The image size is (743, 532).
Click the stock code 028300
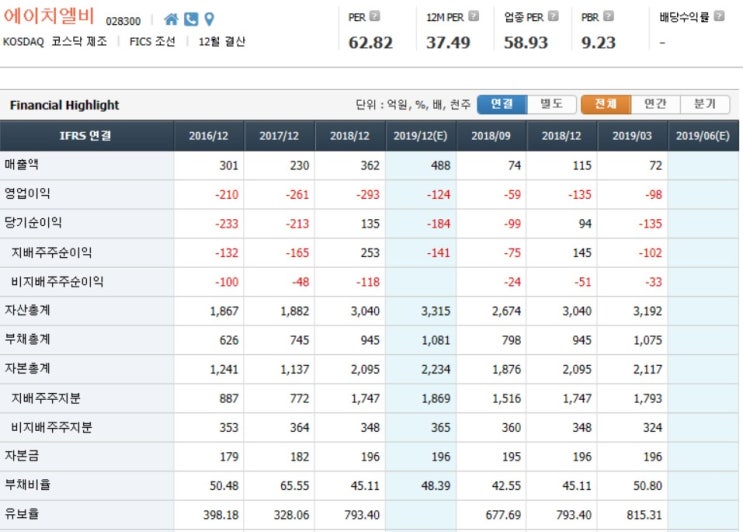click(123, 21)
